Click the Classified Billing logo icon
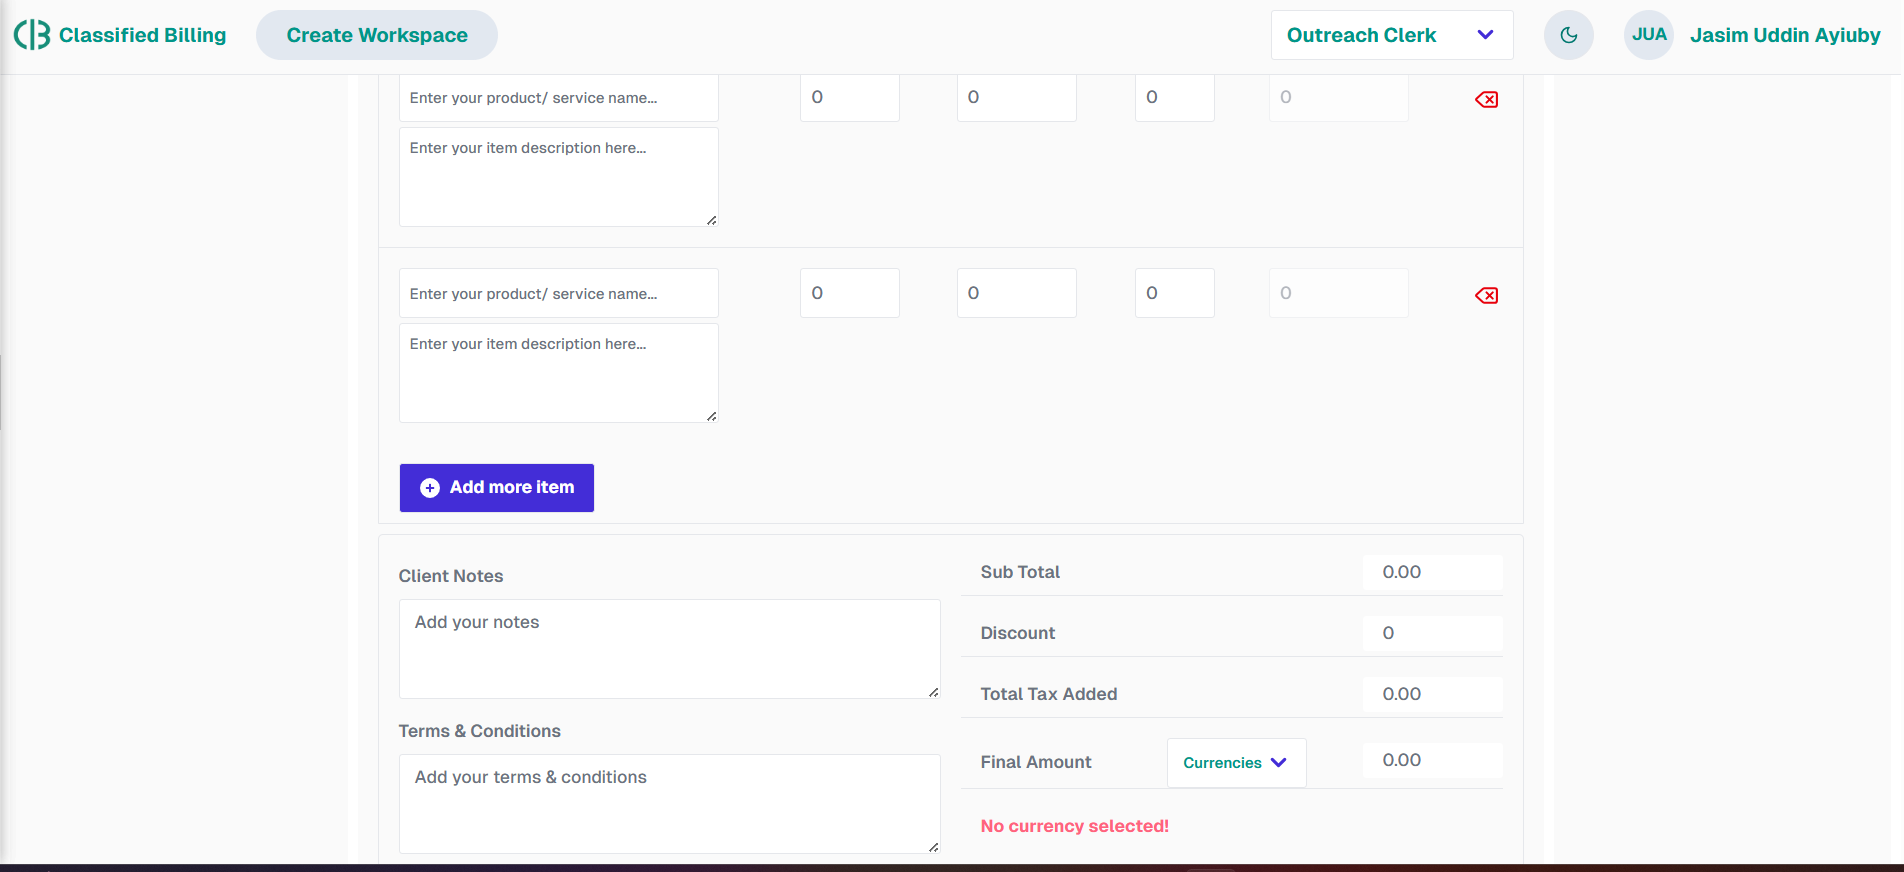This screenshot has width=1904, height=872. point(32,35)
